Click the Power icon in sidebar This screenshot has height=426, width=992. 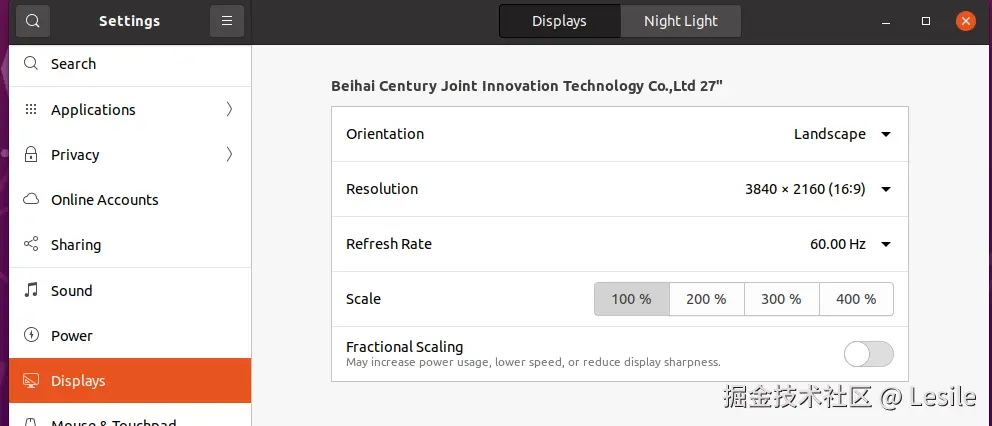[31, 336]
